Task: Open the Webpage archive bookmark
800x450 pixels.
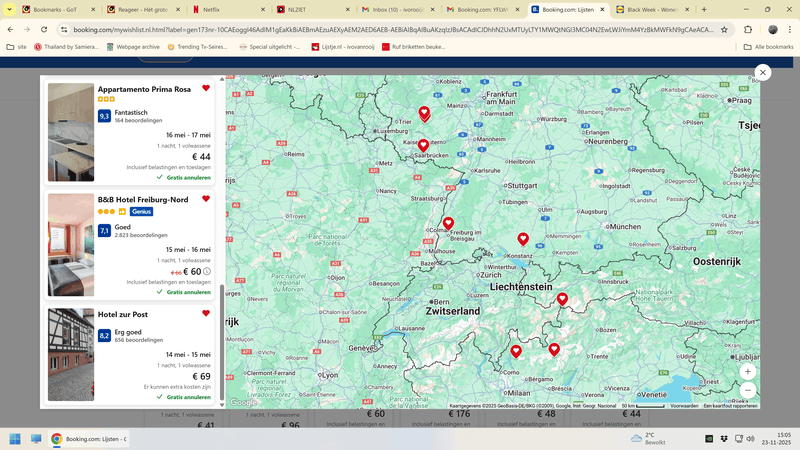Action: coord(133,47)
